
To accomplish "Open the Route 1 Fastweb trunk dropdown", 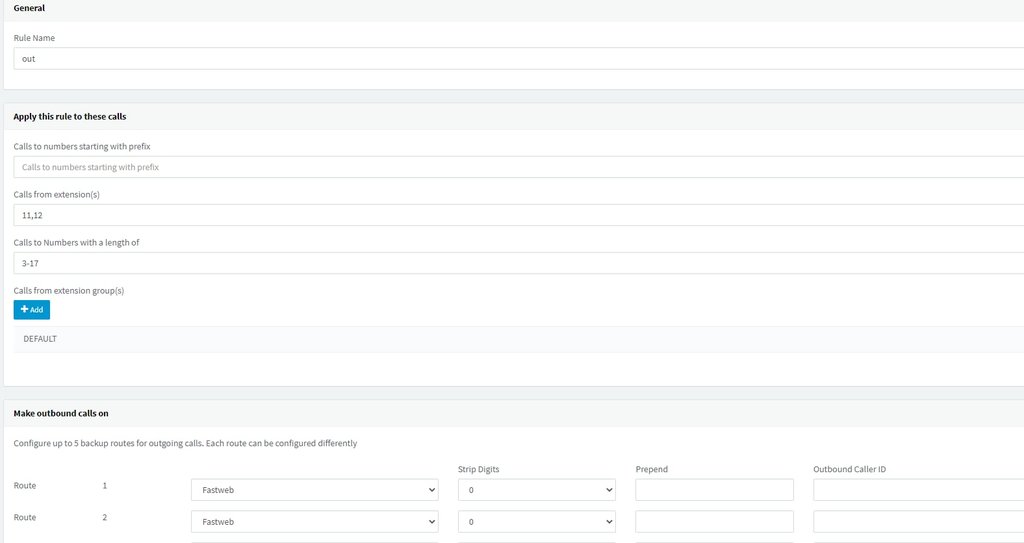I will click(x=314, y=490).
